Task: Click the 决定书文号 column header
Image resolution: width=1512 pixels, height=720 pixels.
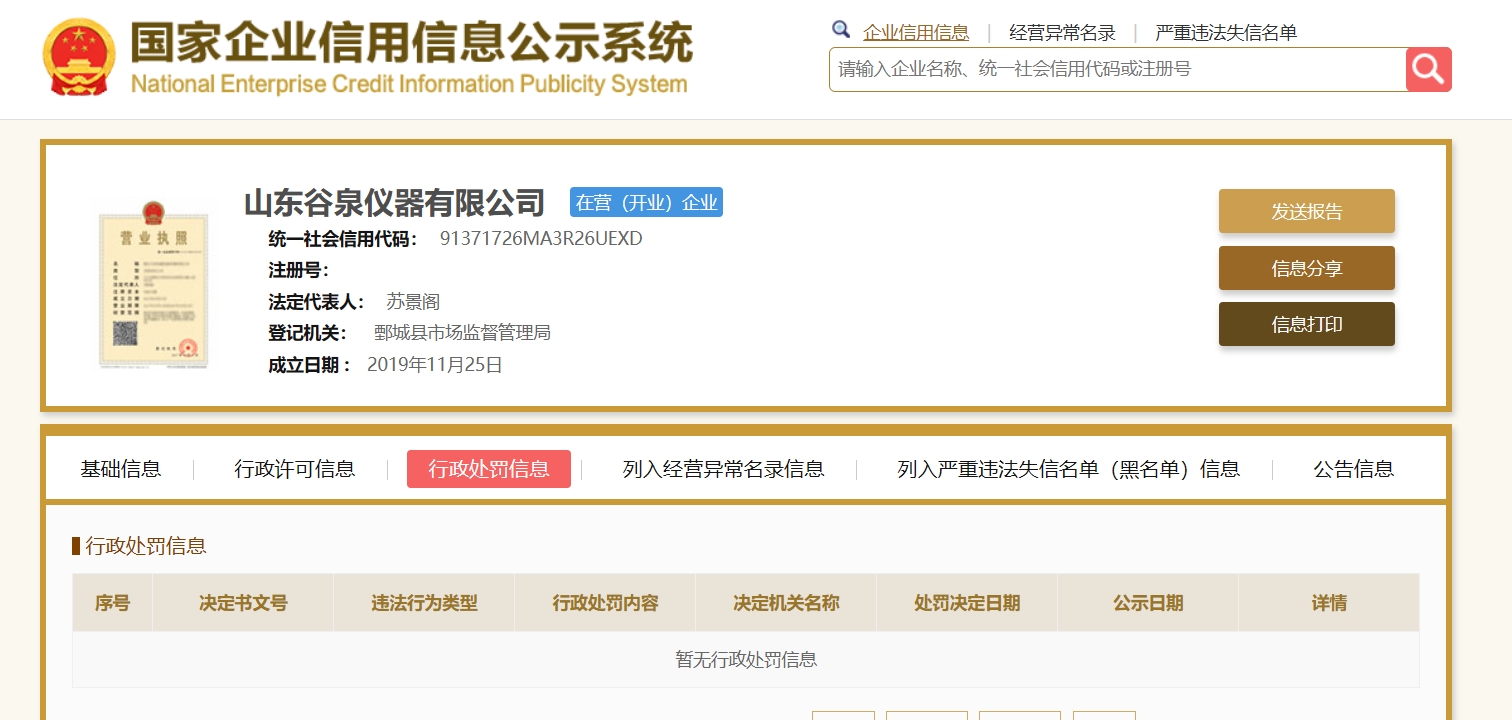Action: pyautogui.click(x=243, y=603)
